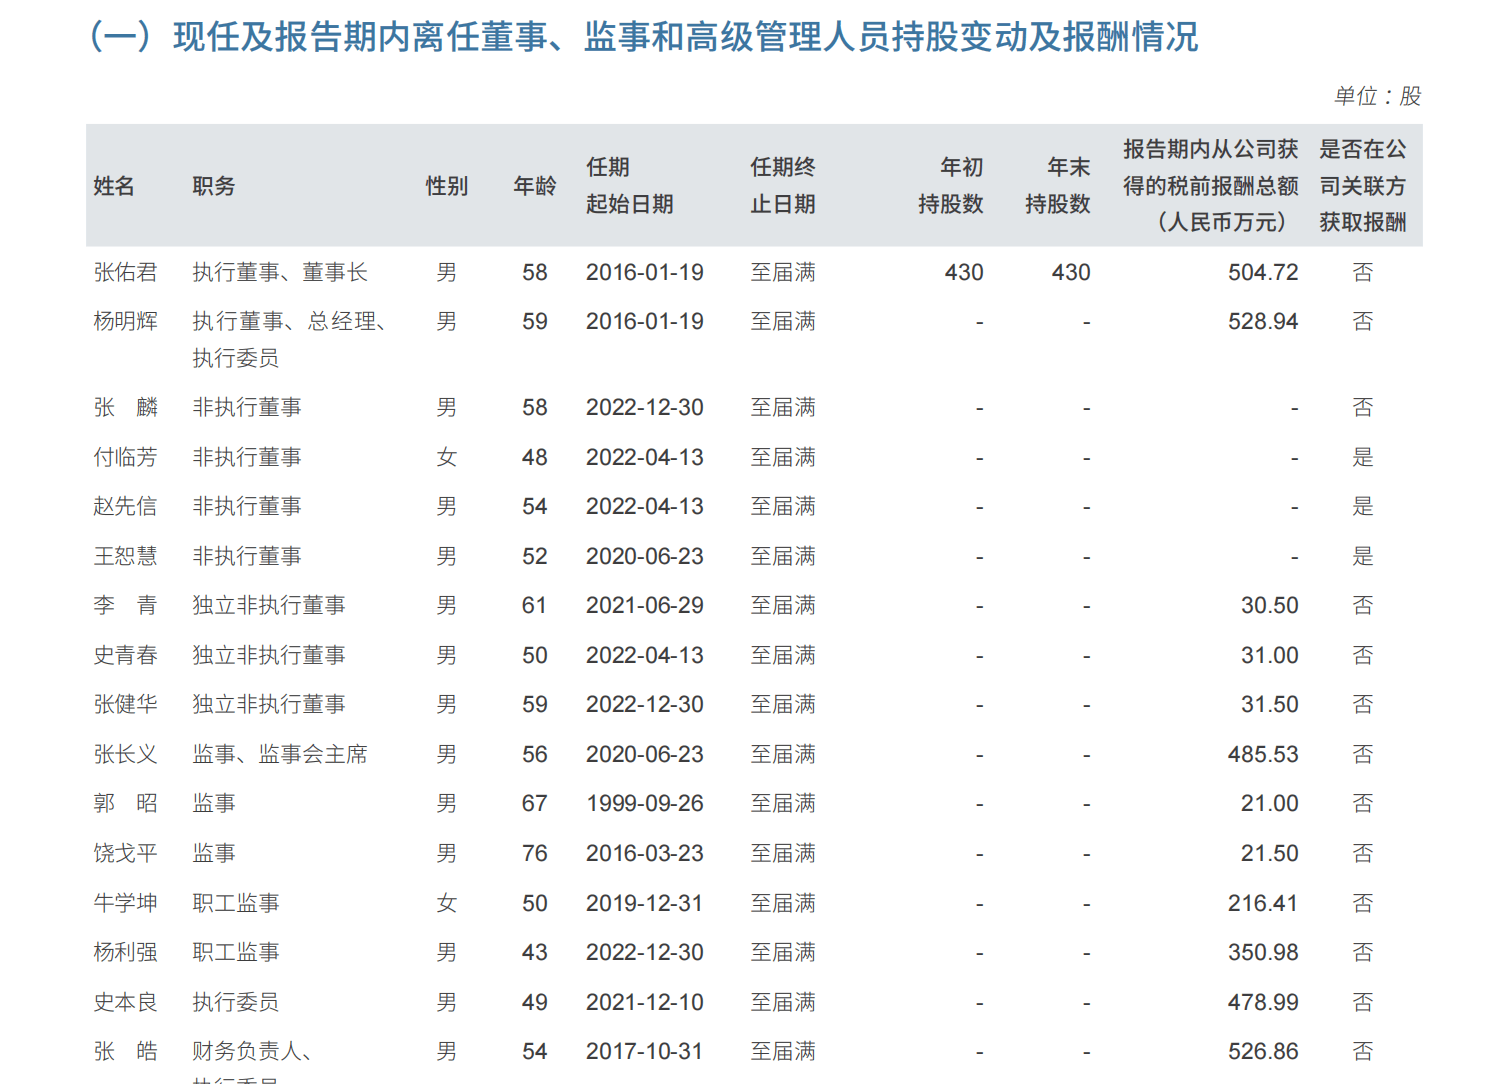Select the 年龄 column header
The width and height of the screenshot is (1502, 1084).
pos(535,186)
